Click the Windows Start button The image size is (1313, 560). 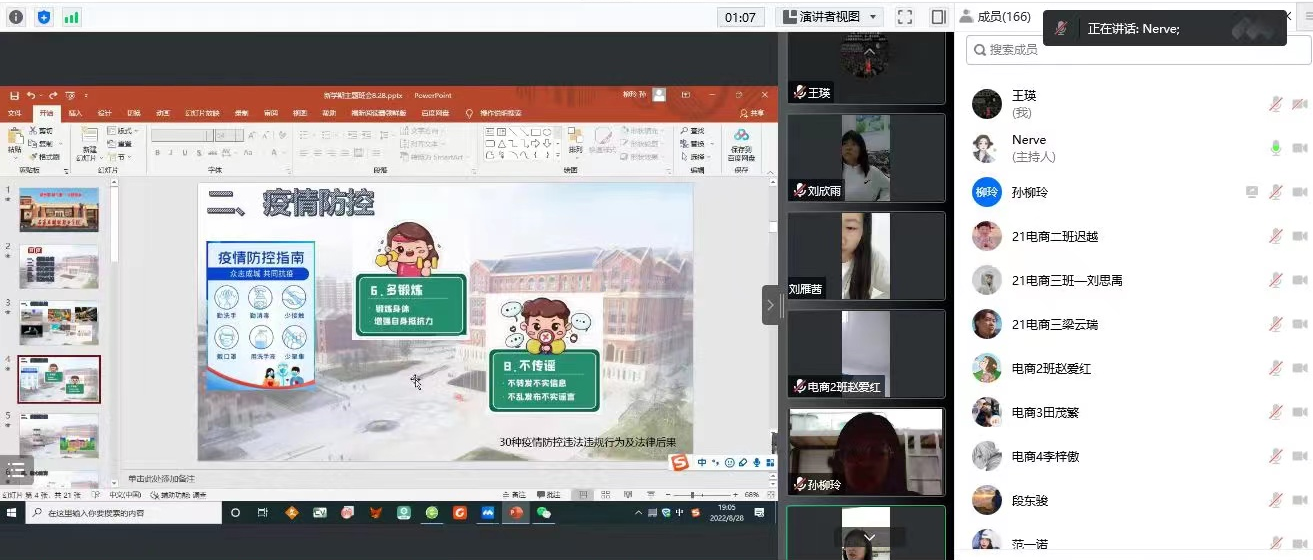click(11, 512)
